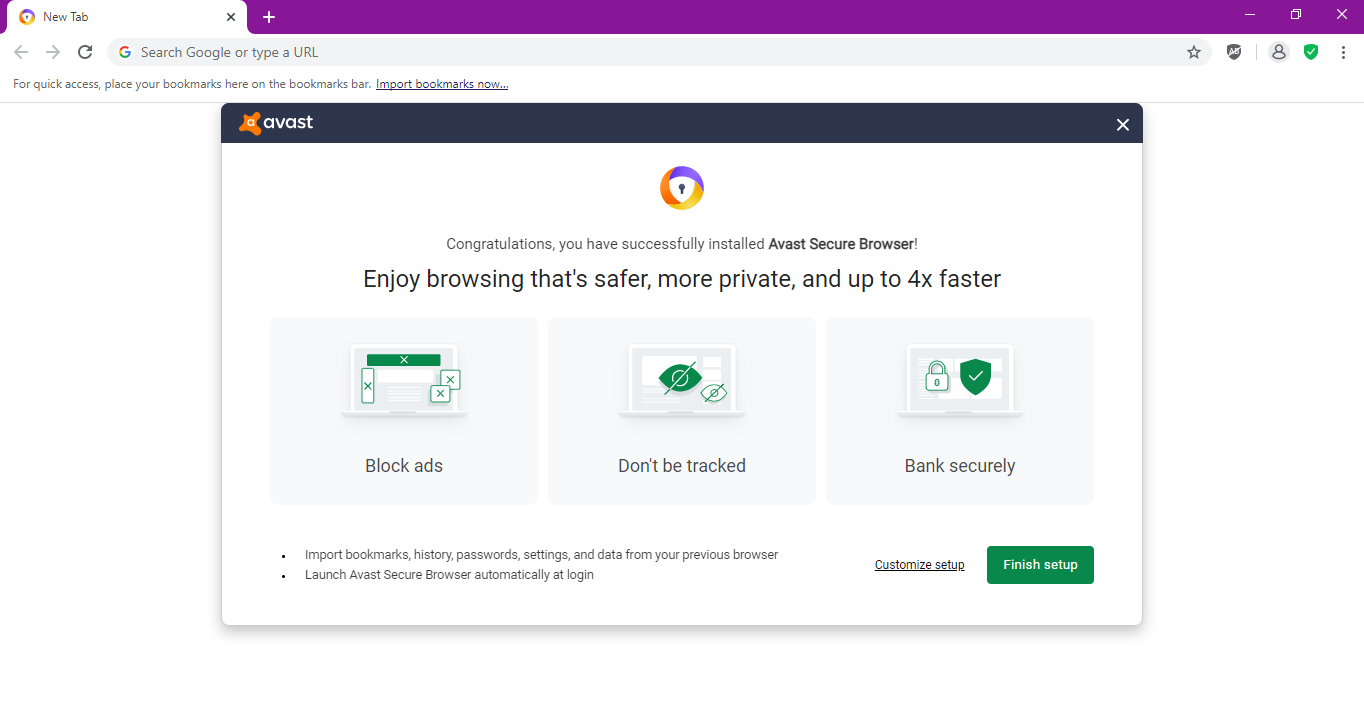Select the Don't be tracked illustration
Image resolution: width=1364 pixels, height=724 pixels.
681,380
